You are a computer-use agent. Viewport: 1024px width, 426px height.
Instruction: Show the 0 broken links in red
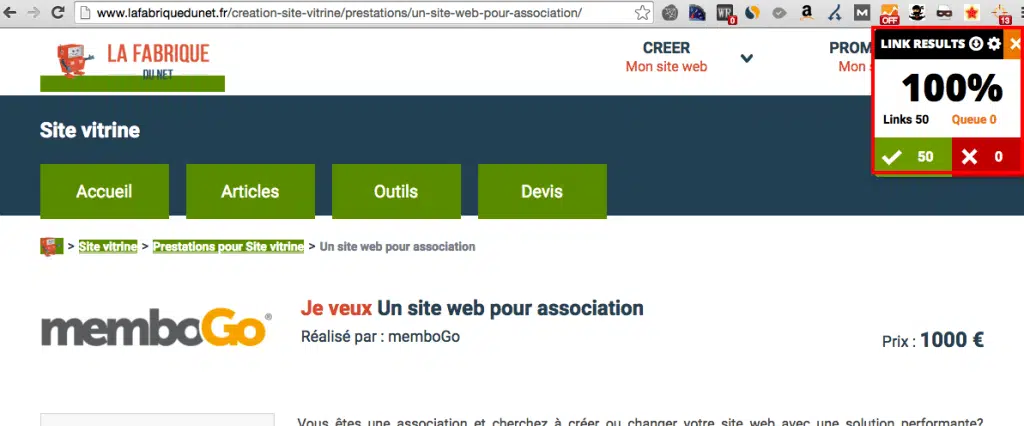(x=986, y=157)
